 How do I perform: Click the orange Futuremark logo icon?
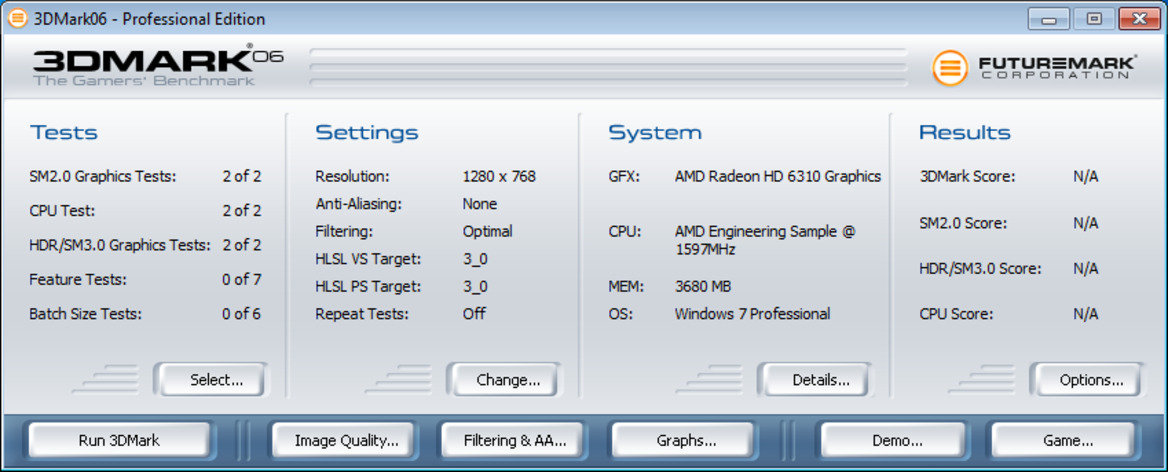[950, 68]
